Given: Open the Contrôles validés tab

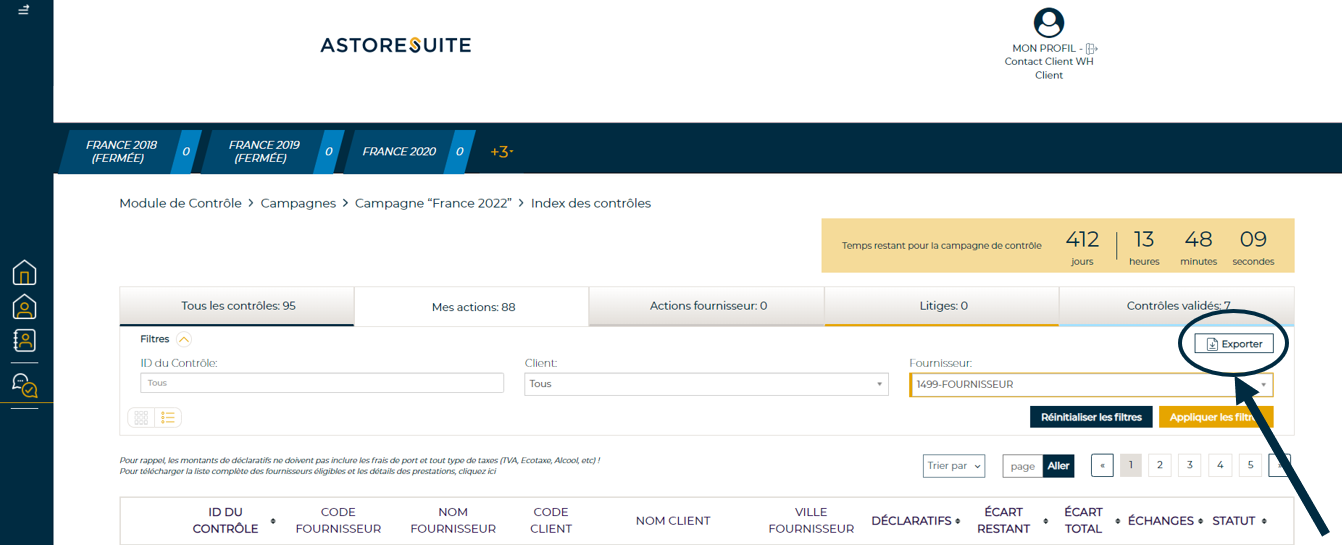Looking at the screenshot, I should click(x=1177, y=306).
